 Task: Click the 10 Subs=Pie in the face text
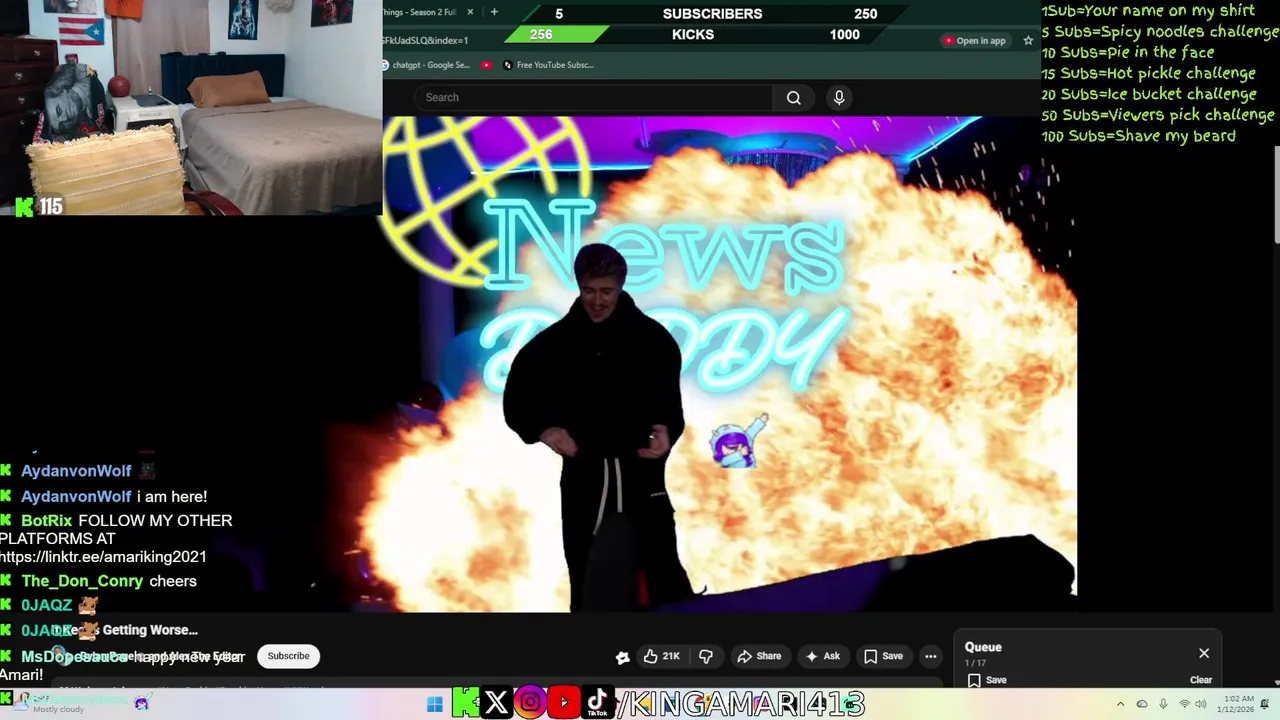[x=1128, y=52]
